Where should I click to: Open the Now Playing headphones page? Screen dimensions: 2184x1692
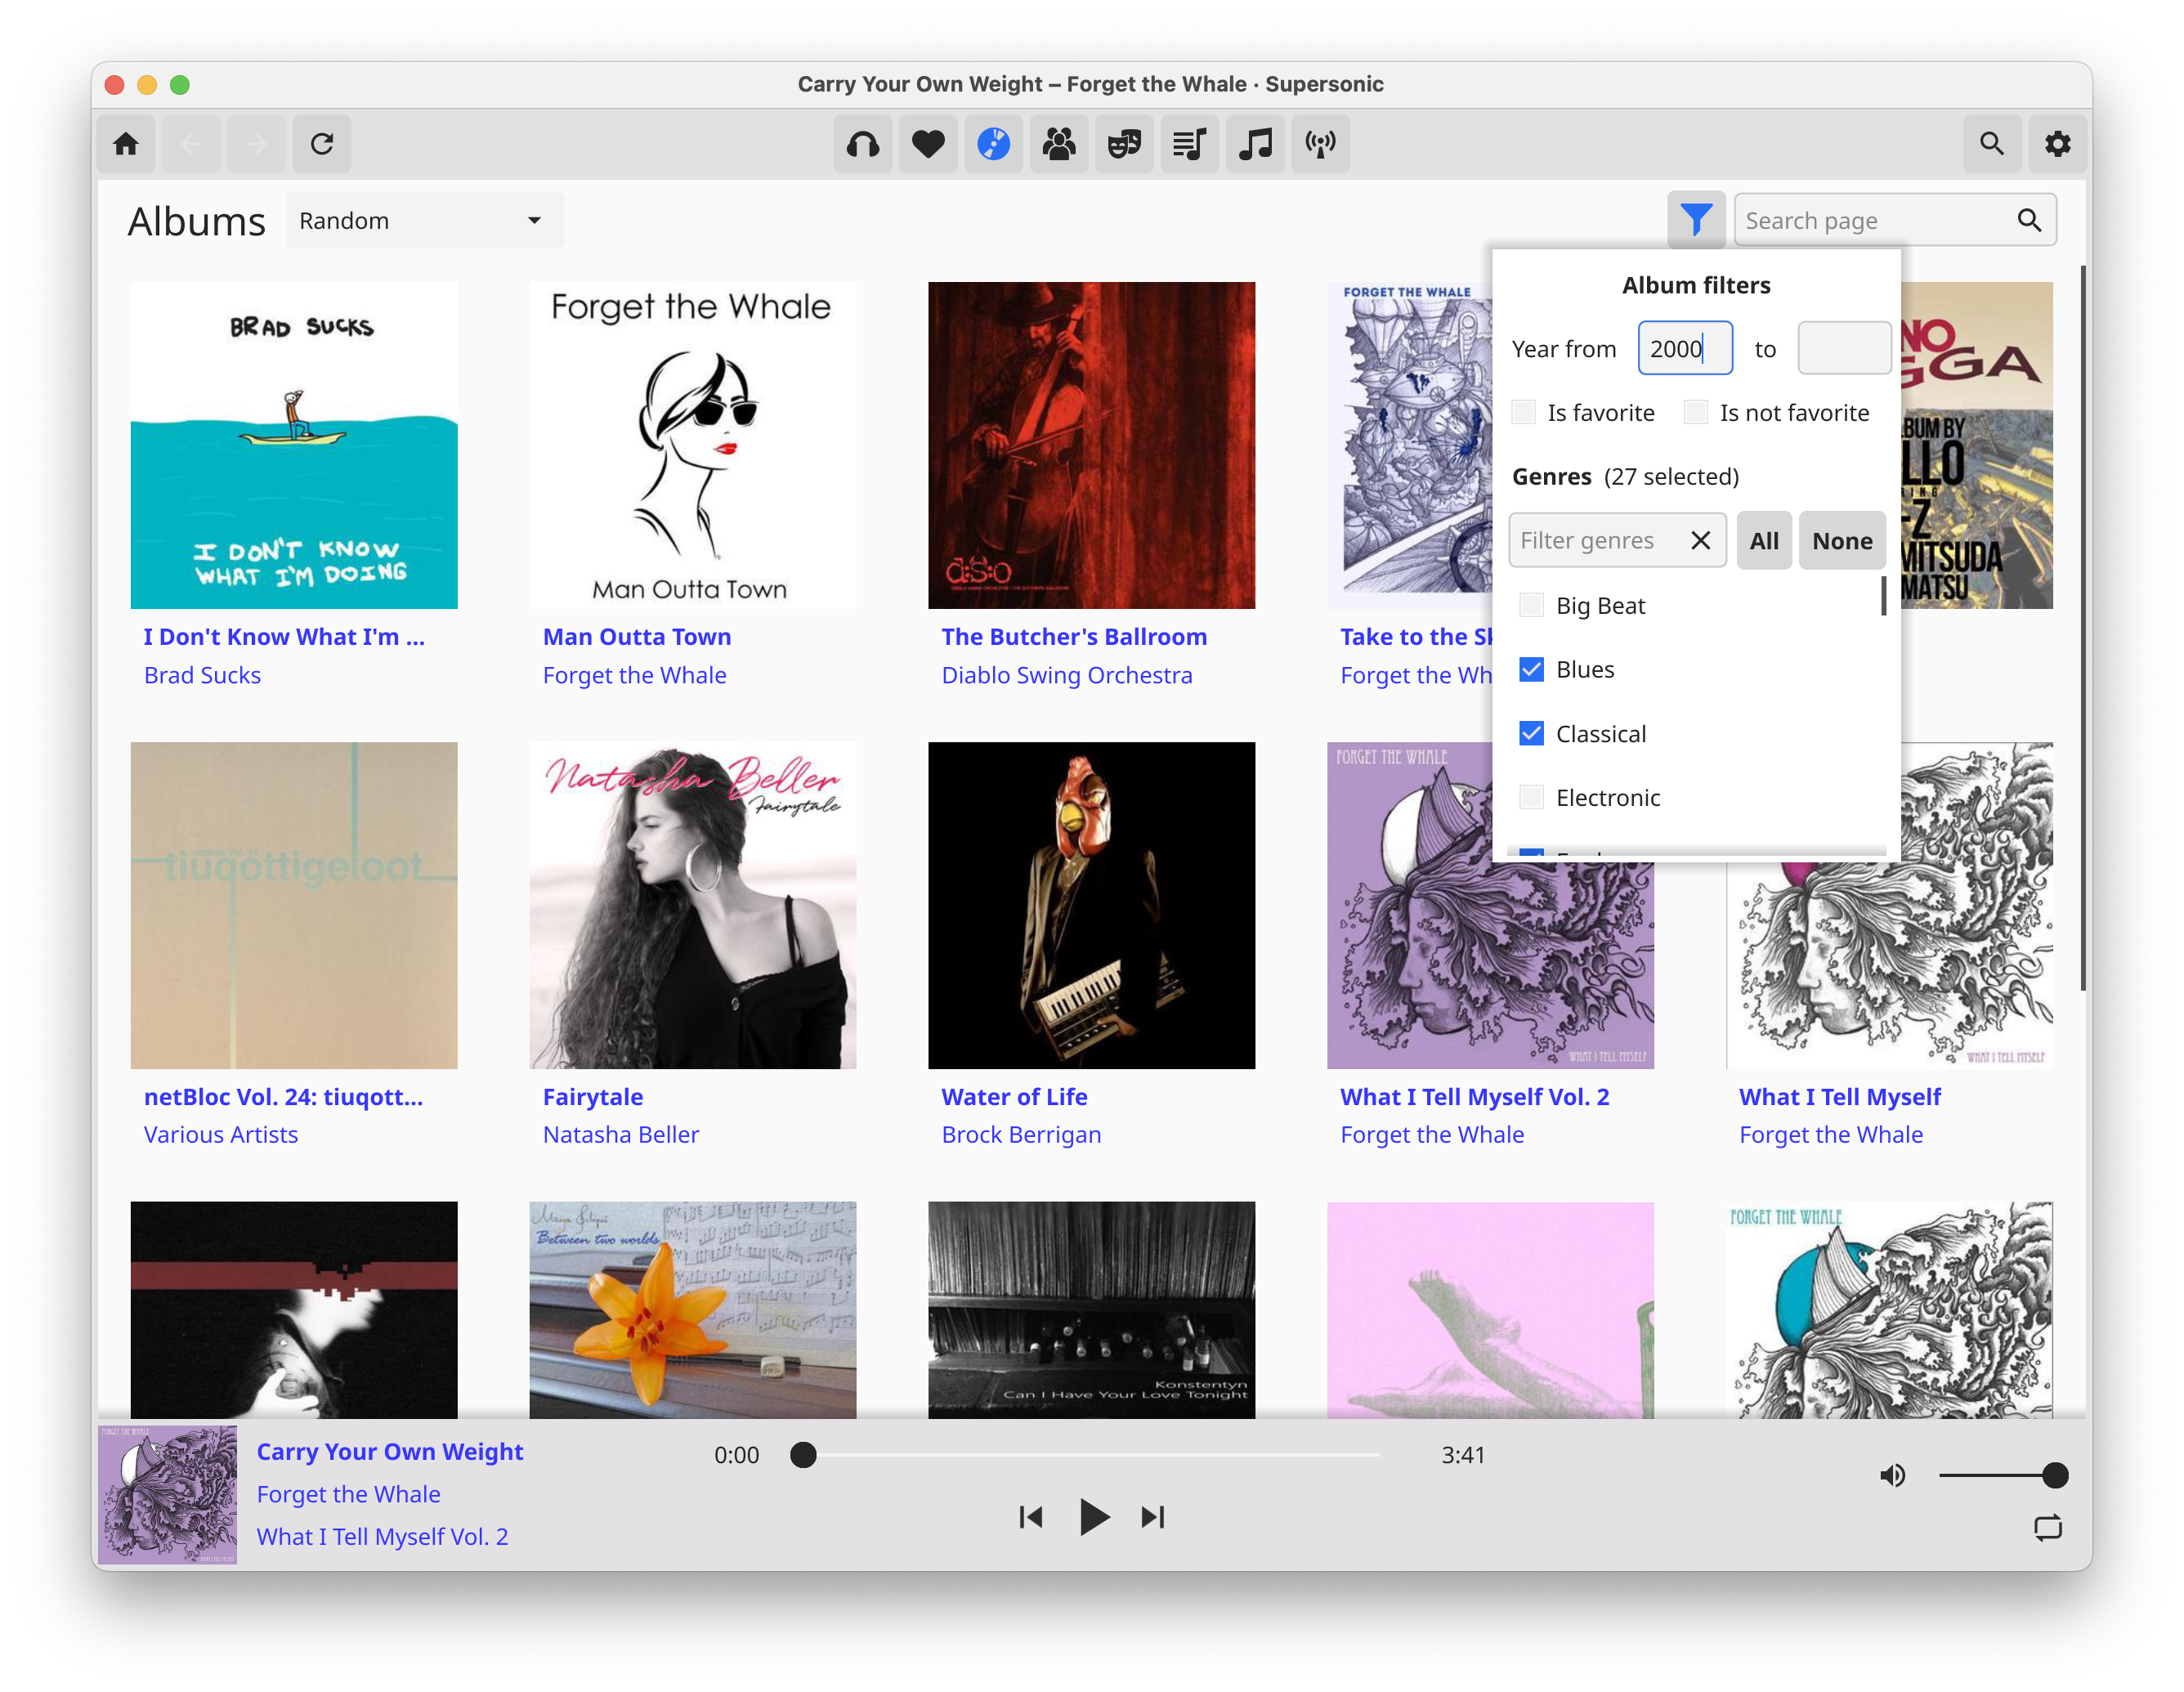pyautogui.click(x=862, y=144)
